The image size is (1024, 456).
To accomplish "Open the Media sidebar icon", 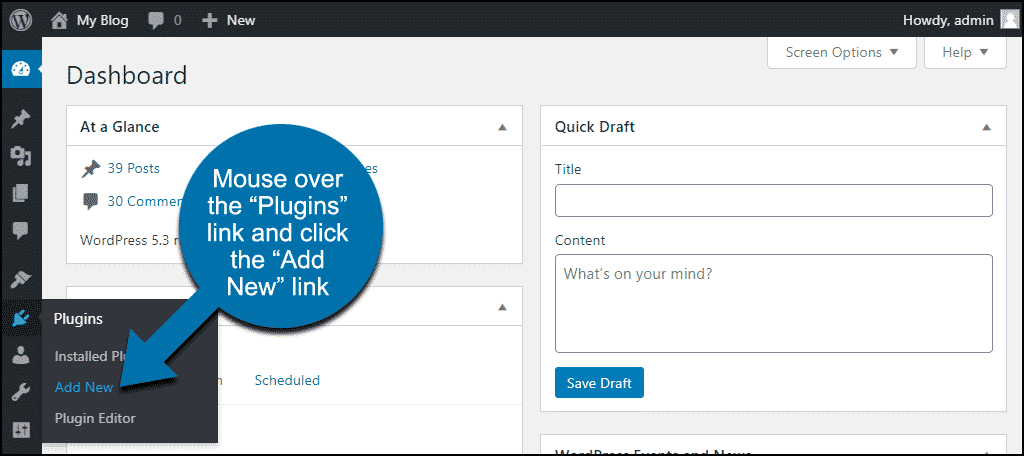I will pyautogui.click(x=21, y=156).
